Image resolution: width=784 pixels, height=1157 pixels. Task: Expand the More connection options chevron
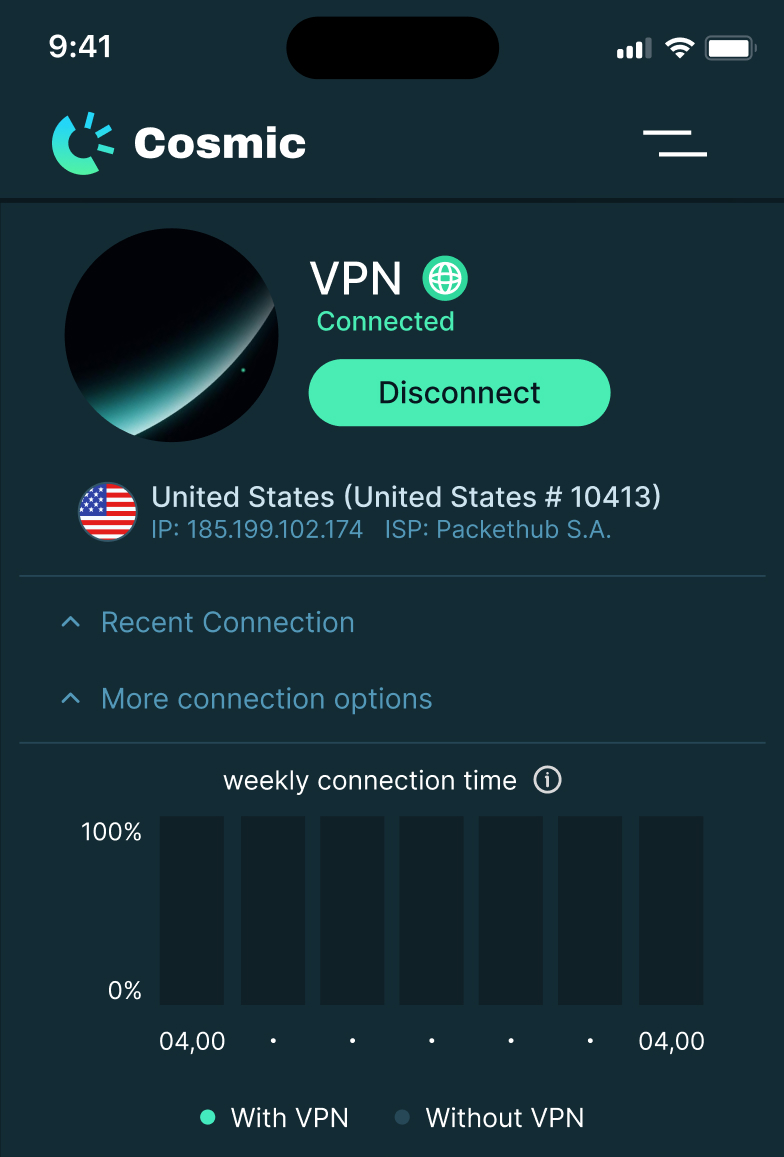(x=70, y=699)
